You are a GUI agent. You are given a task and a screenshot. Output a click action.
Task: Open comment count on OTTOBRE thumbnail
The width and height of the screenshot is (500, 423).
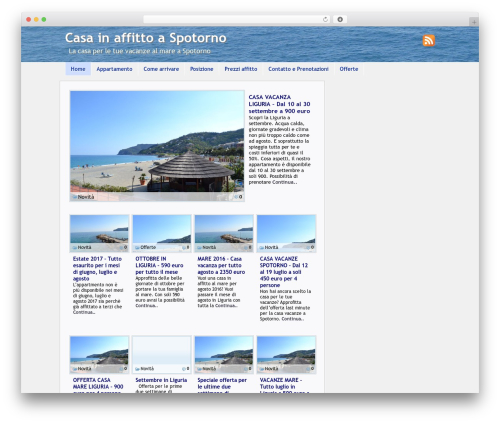click(x=186, y=247)
